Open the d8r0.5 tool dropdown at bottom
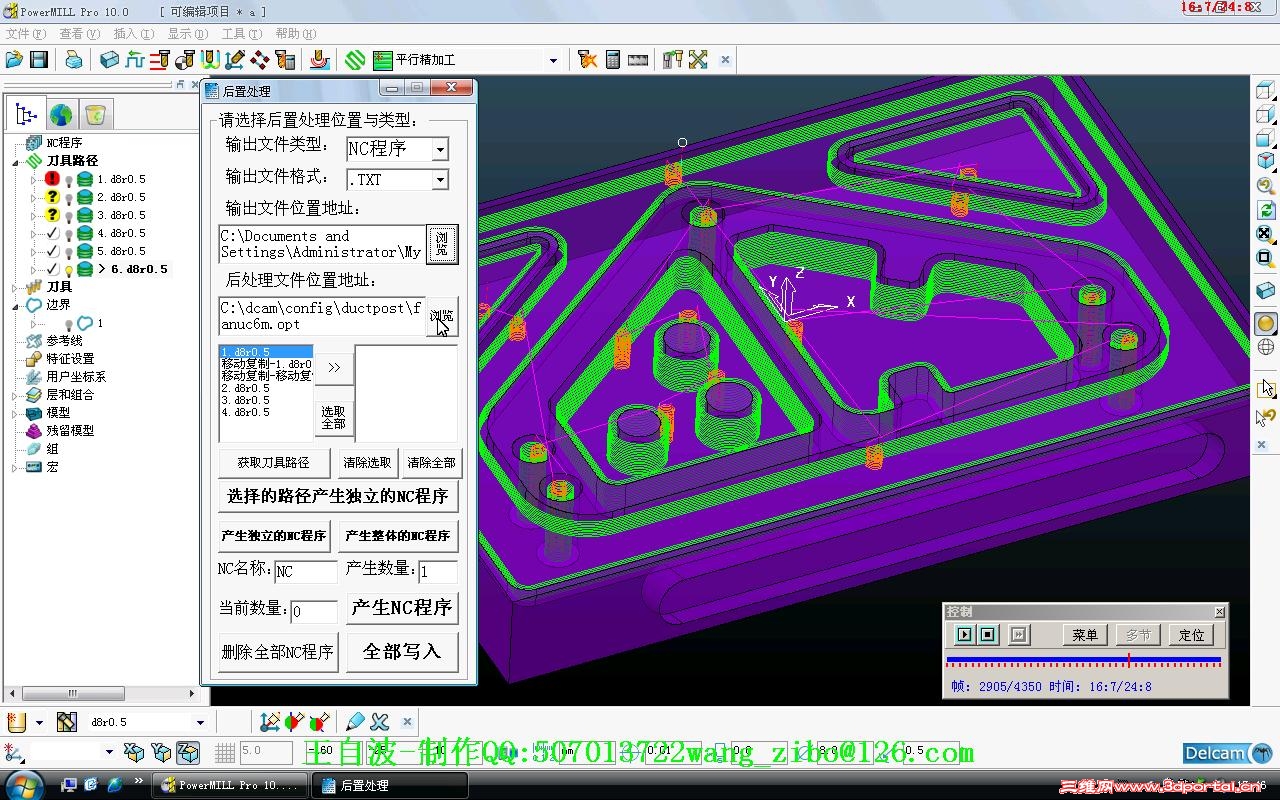The height and width of the screenshot is (800, 1280). 200,722
